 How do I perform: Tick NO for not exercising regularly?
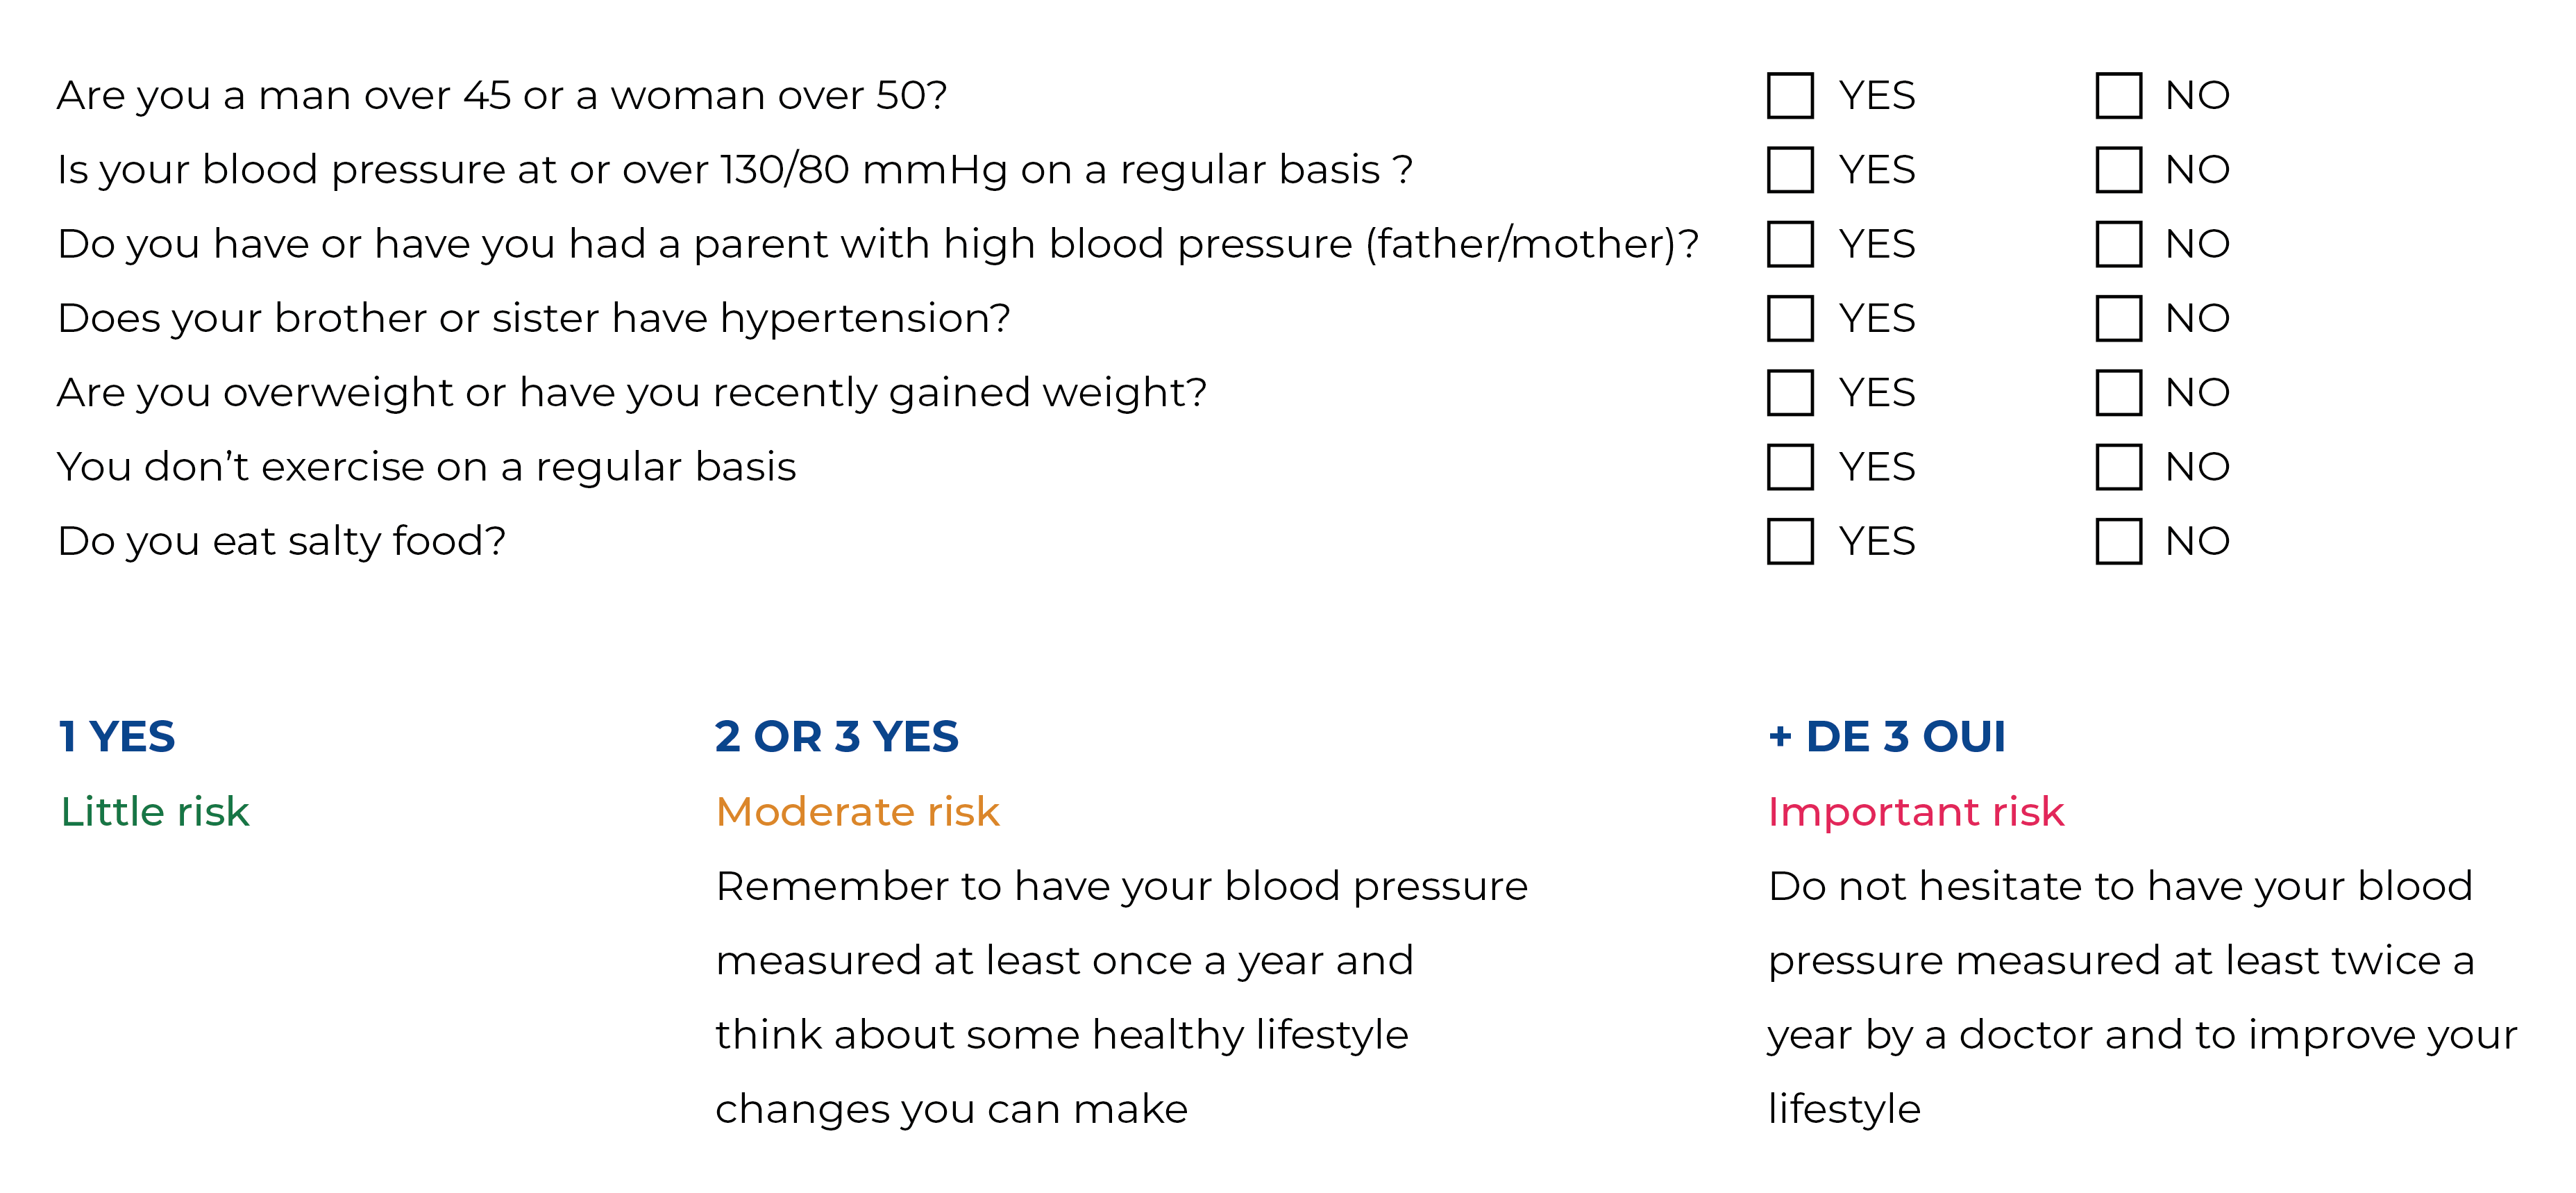pyautogui.click(x=2118, y=467)
